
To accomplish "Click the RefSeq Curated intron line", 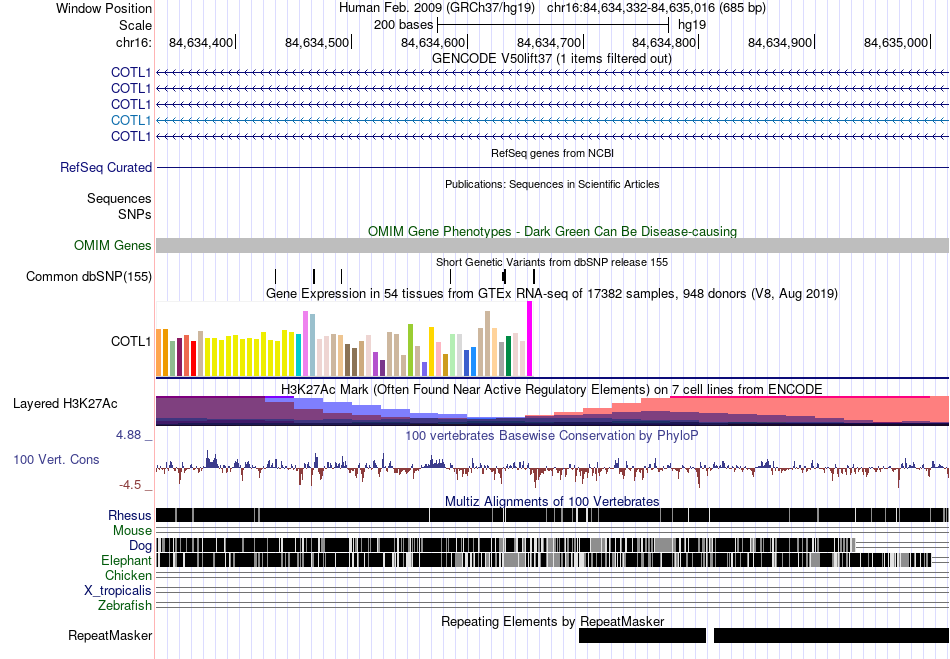I will point(553,167).
